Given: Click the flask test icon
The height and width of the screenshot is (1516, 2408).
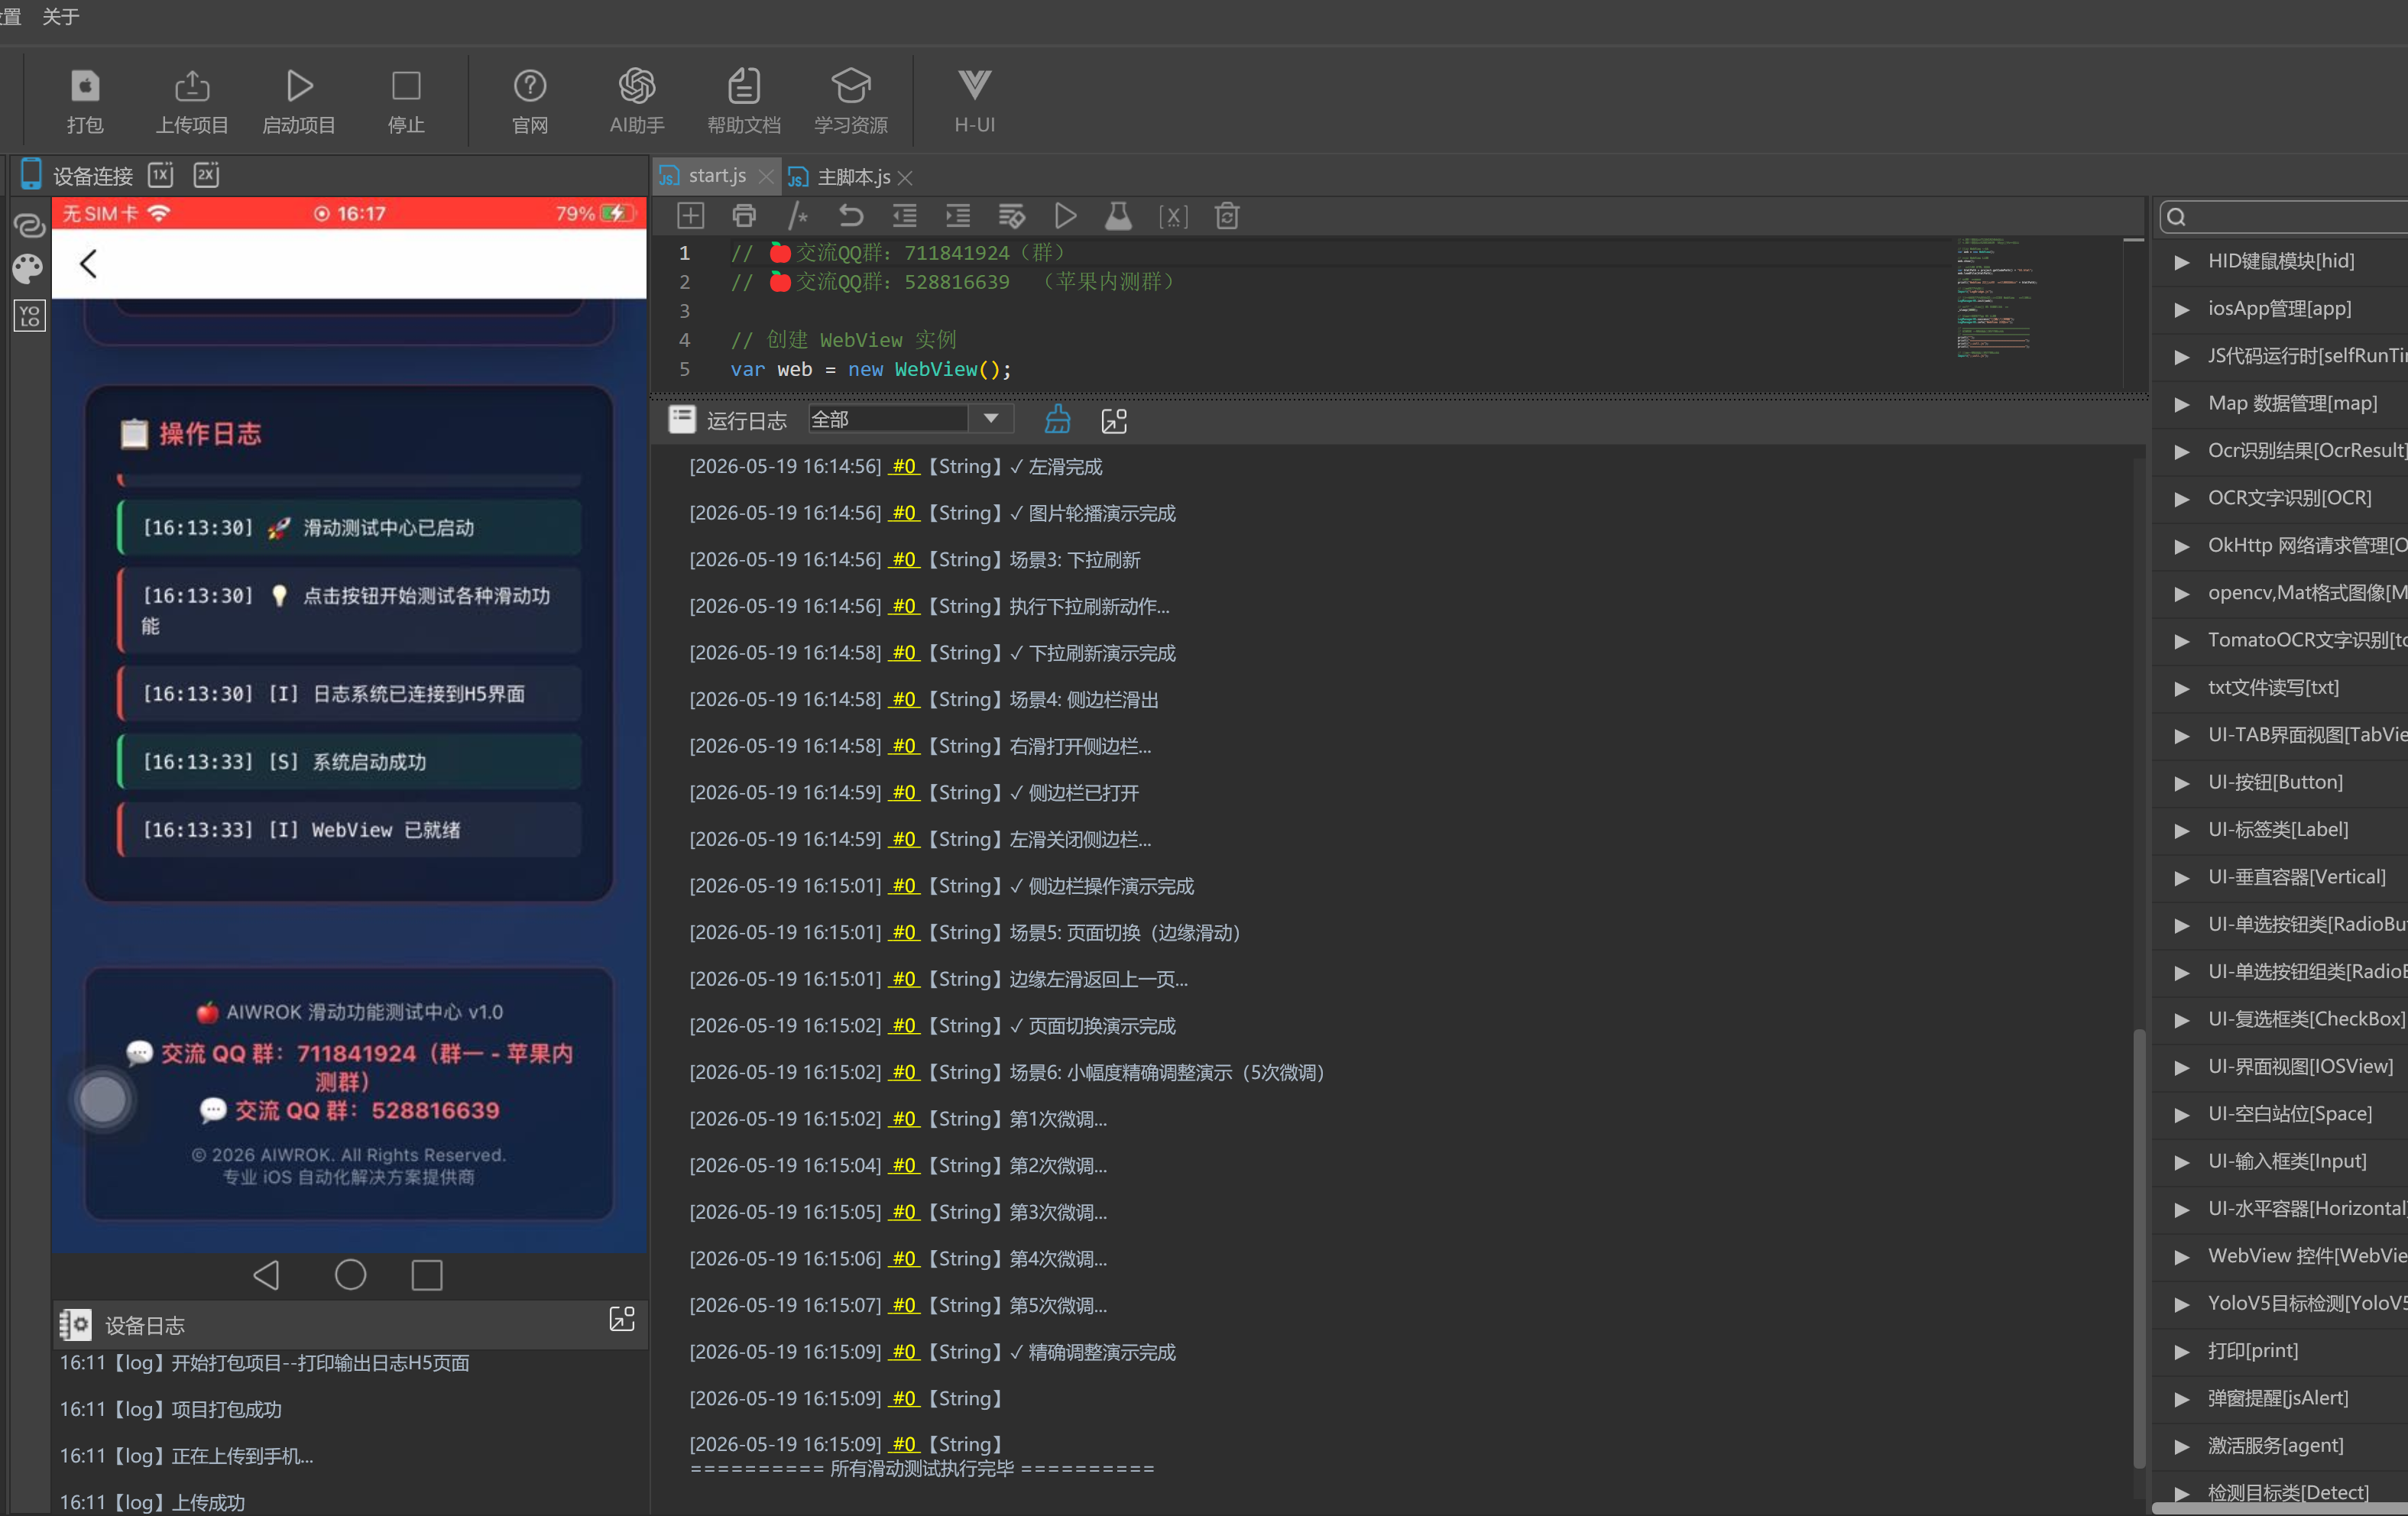Looking at the screenshot, I should click(1119, 216).
